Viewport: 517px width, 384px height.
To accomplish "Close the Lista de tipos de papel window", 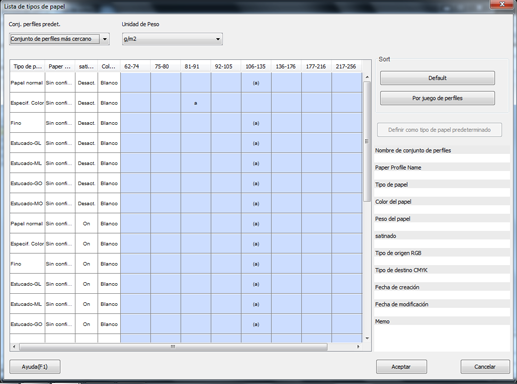I will [502, 4].
